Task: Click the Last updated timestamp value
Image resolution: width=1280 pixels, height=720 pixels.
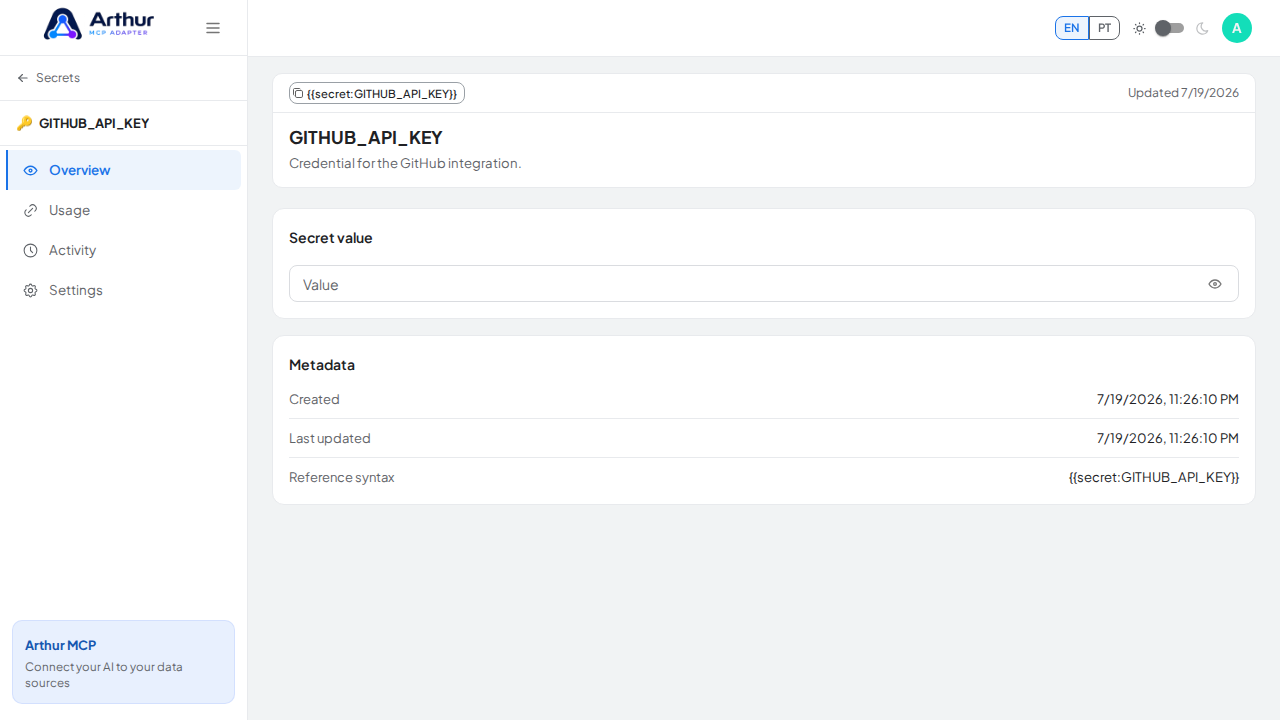Action: click(1168, 438)
